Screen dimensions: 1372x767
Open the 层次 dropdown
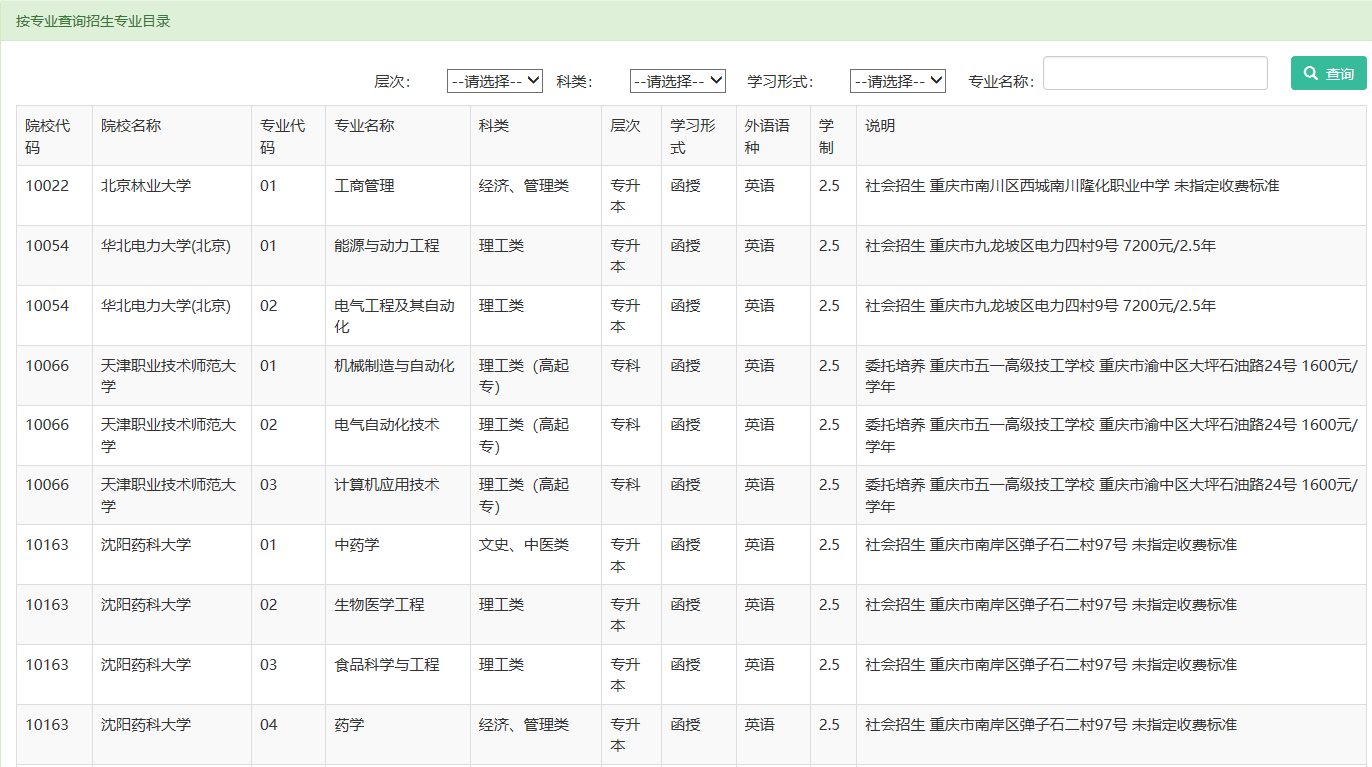(495, 81)
